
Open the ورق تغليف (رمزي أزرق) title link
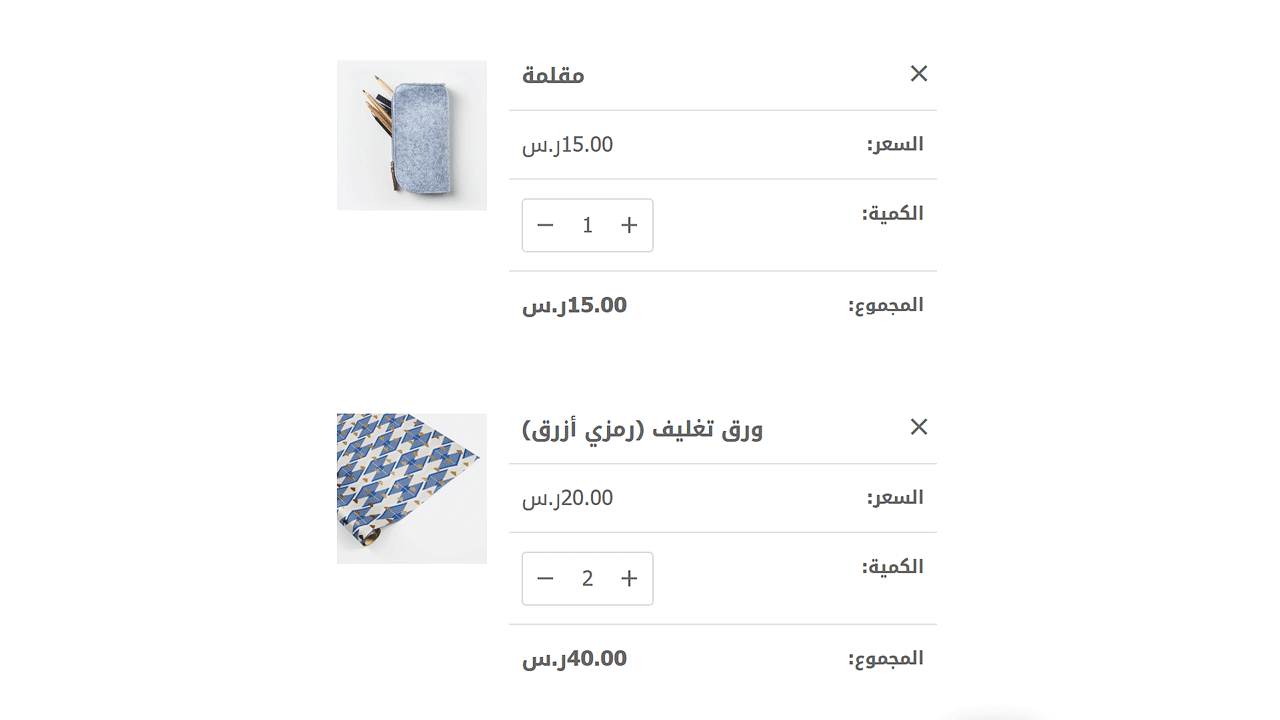[641, 428]
